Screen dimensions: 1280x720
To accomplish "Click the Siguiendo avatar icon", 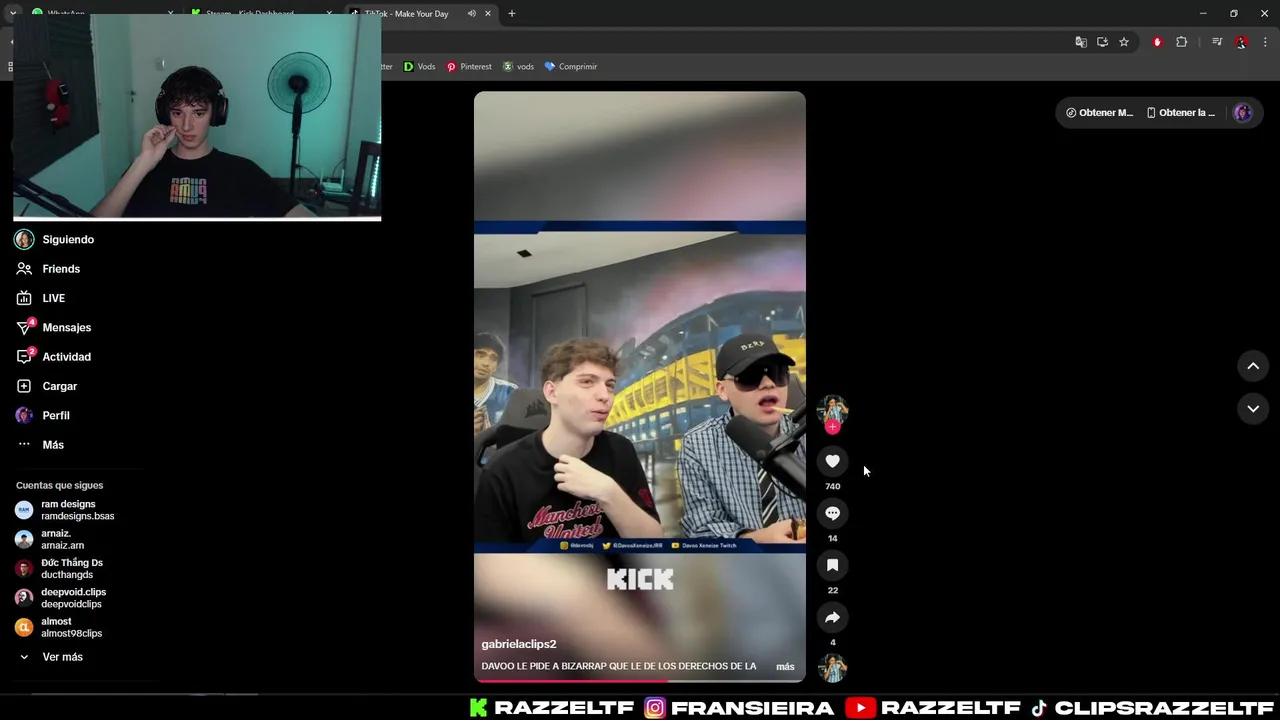I will tap(24, 240).
